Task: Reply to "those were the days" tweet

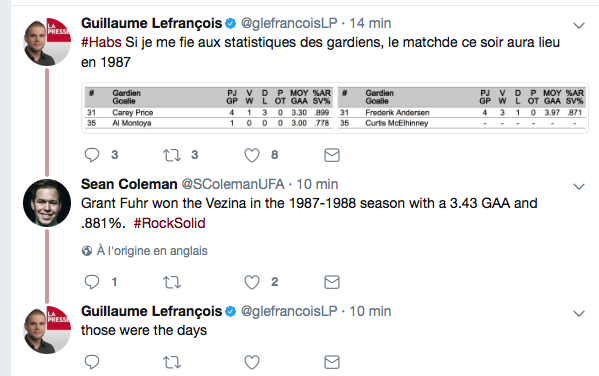Action: click(92, 362)
